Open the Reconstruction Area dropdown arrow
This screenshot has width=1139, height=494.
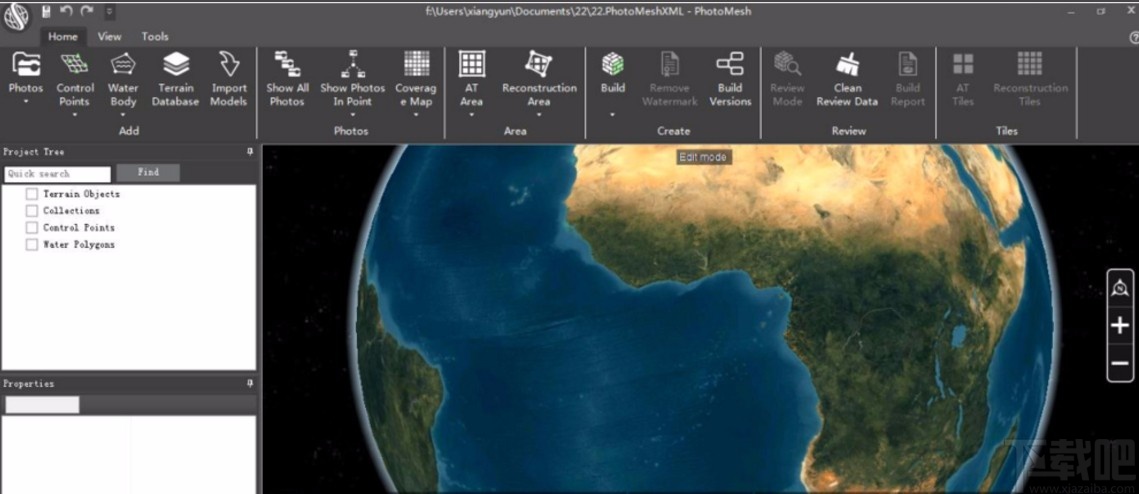[x=538, y=115]
